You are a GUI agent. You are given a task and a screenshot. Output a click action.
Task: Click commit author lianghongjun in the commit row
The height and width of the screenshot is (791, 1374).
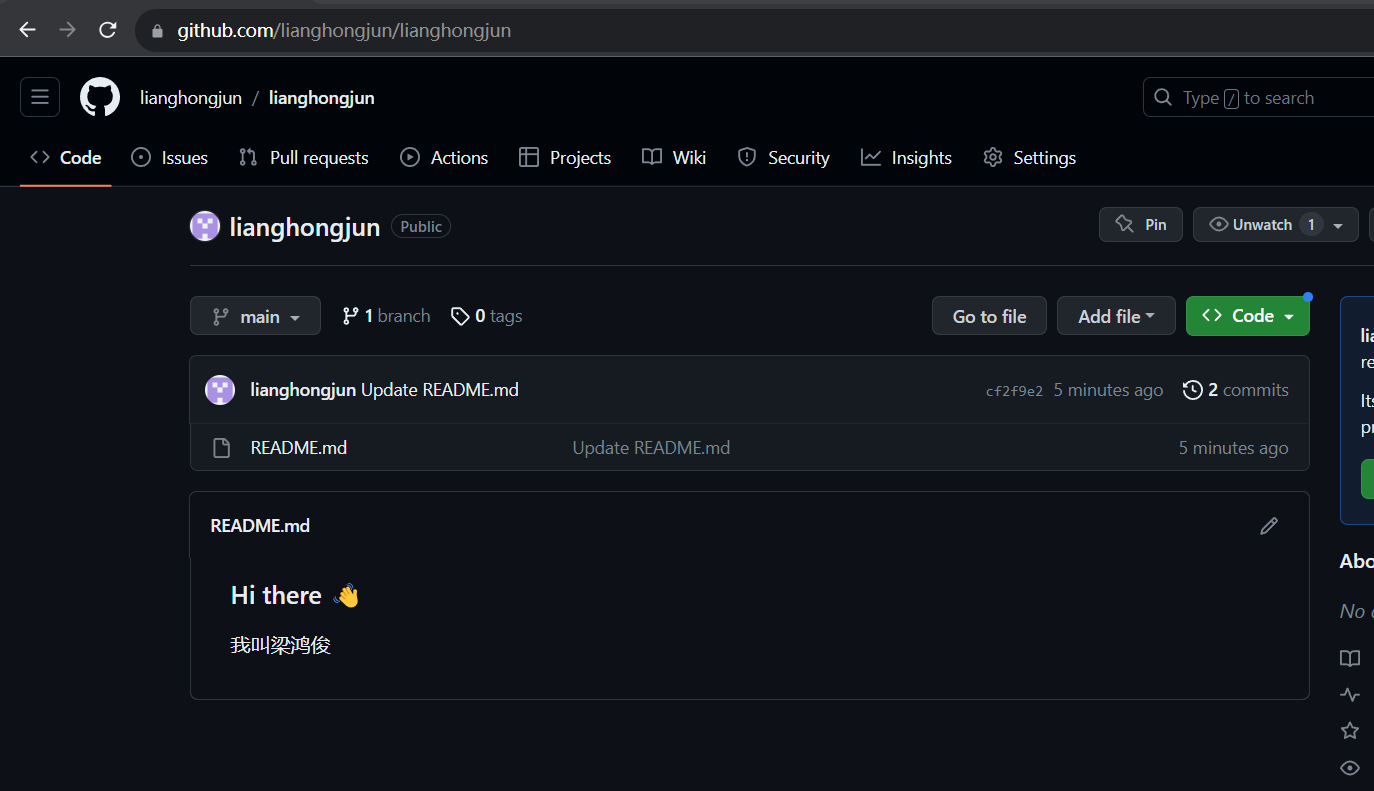pos(303,390)
